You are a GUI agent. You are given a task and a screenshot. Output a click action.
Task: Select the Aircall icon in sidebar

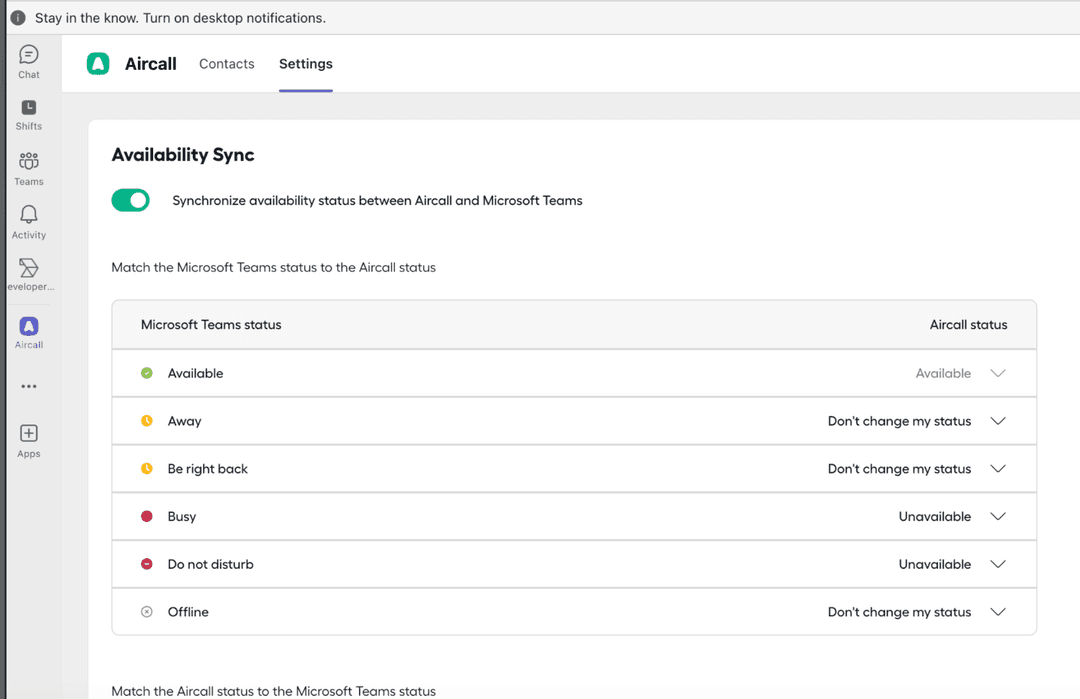[x=29, y=332]
